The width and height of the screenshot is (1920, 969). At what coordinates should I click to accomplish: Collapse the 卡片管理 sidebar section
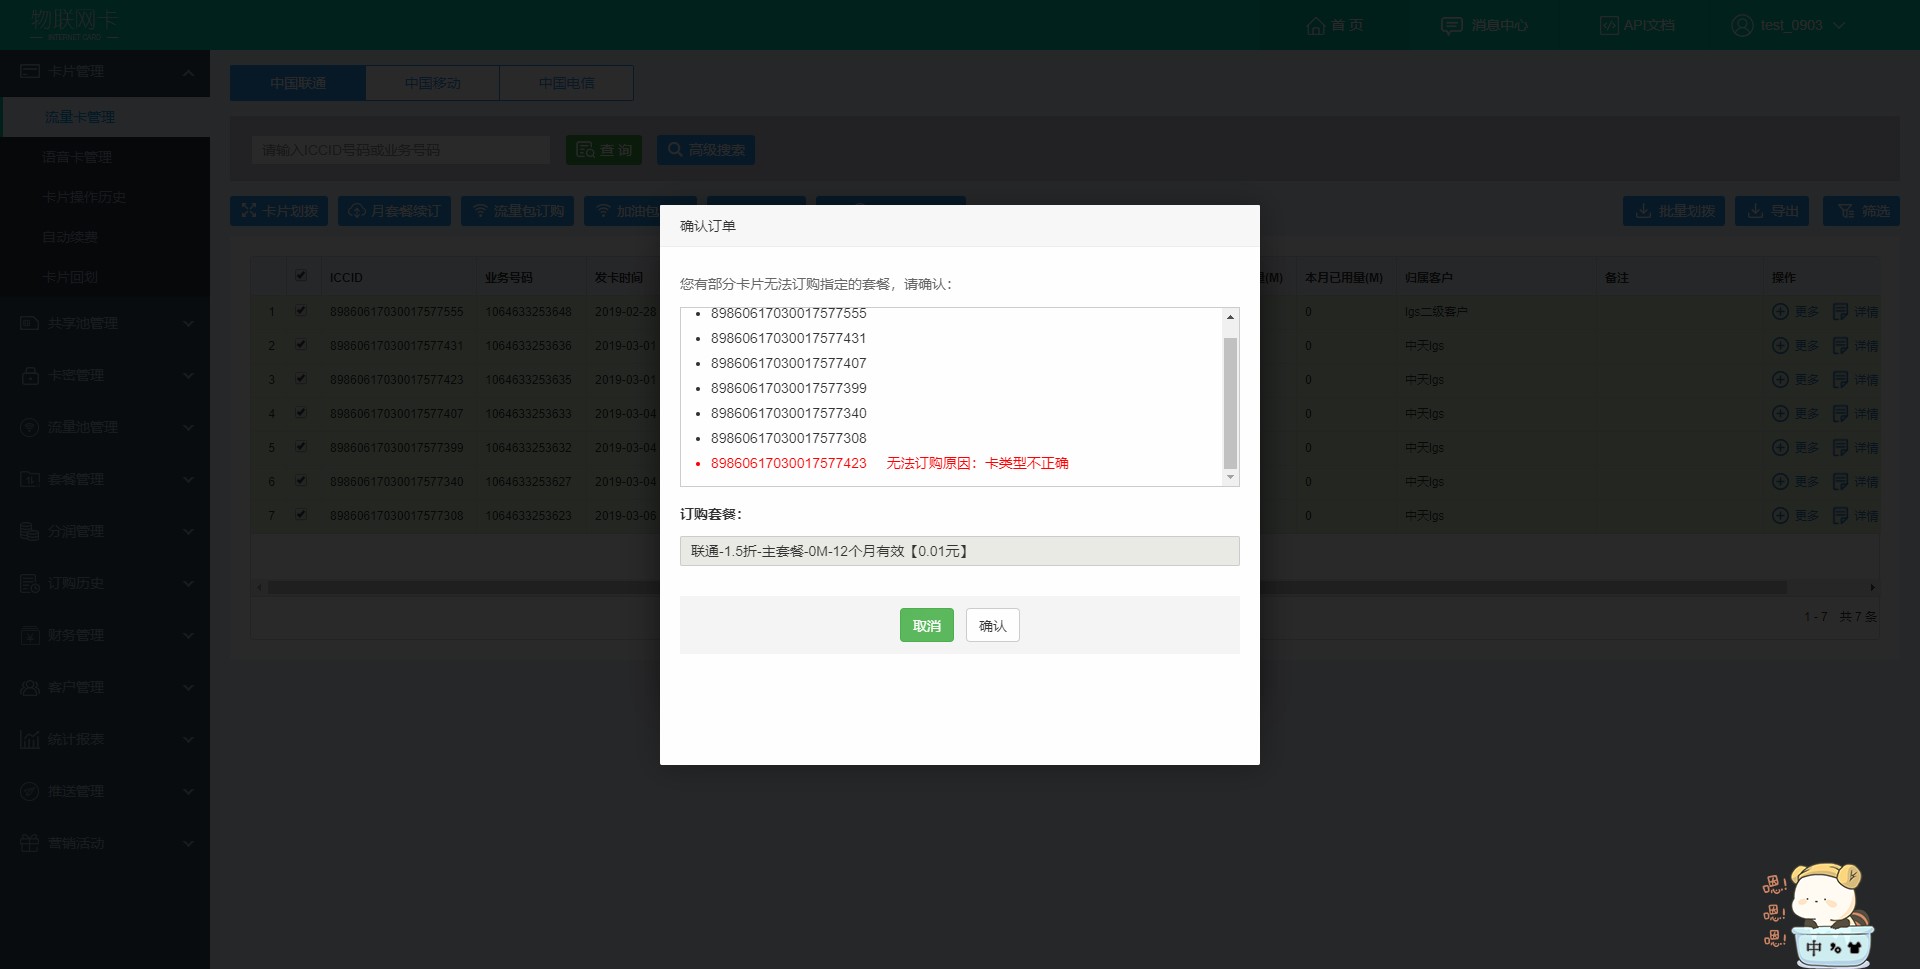click(x=188, y=72)
